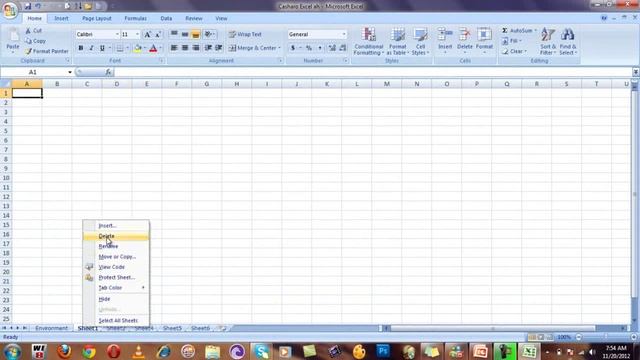
Task: Click the Shrink Font icon
Action: tap(158, 35)
